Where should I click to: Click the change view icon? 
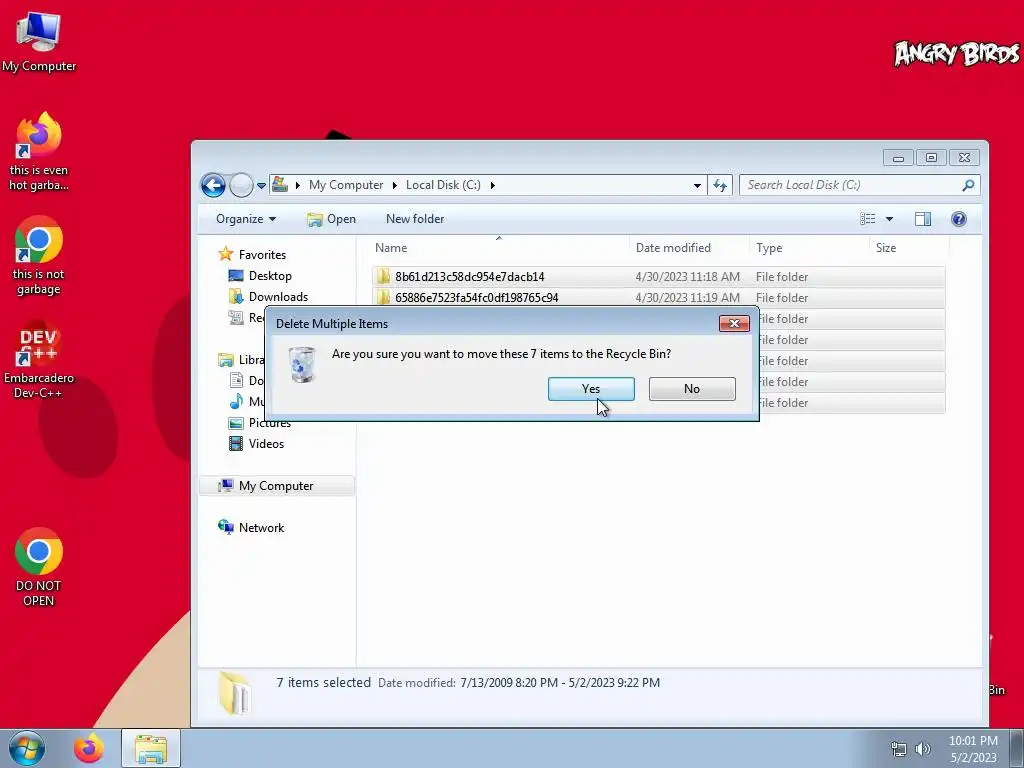point(867,219)
